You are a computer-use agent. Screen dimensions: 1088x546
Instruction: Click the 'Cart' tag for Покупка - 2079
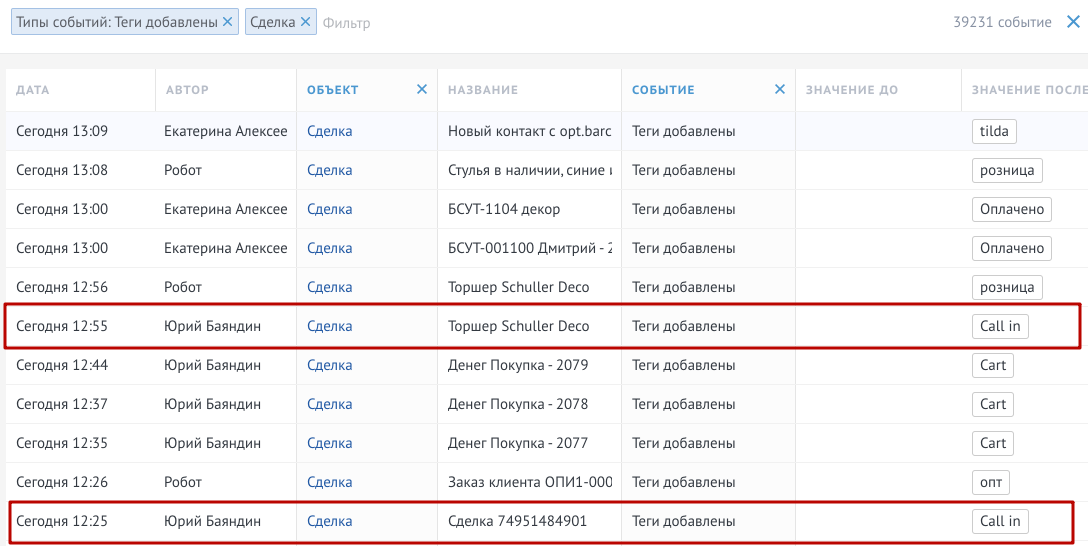click(x=993, y=365)
